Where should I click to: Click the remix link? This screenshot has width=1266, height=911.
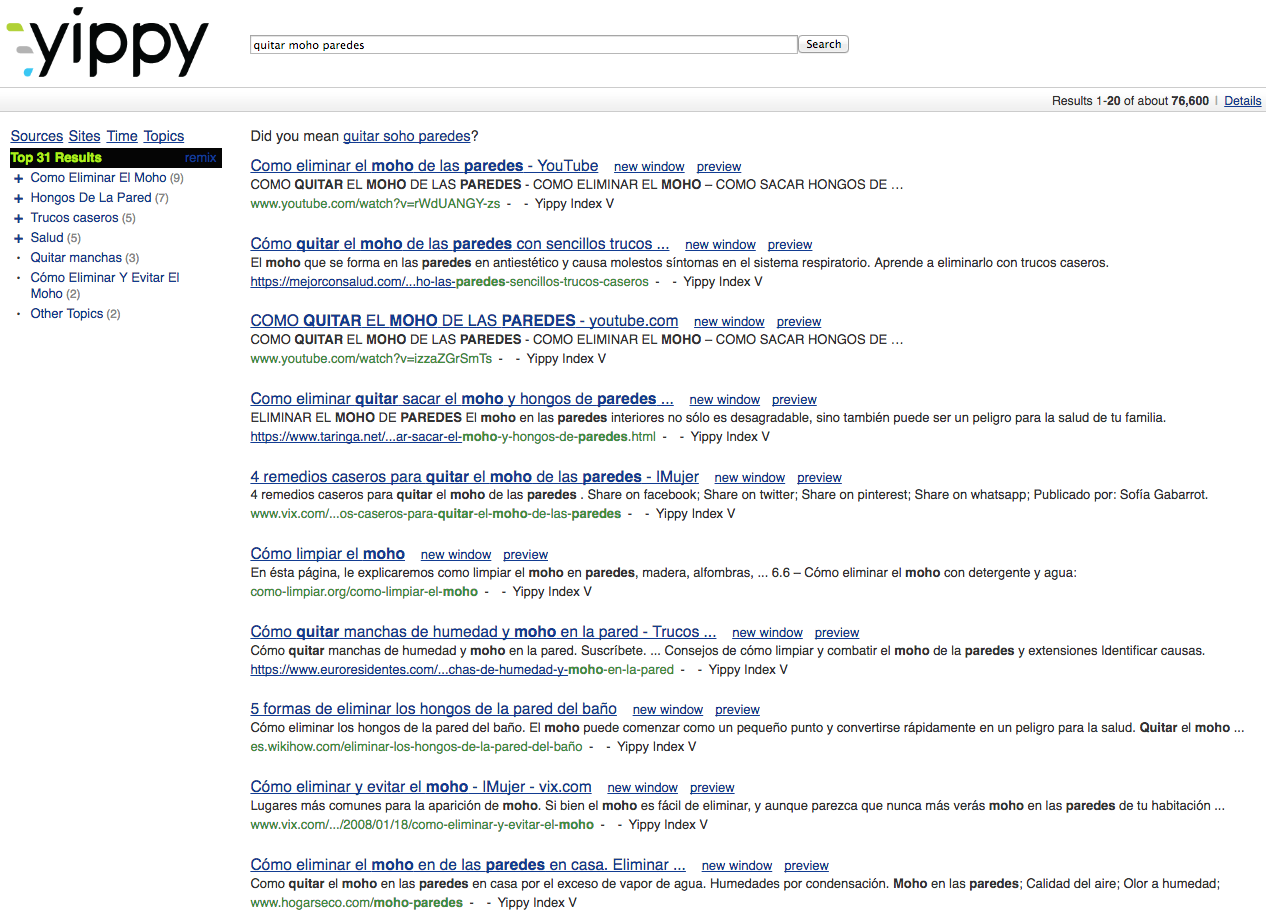[200, 158]
